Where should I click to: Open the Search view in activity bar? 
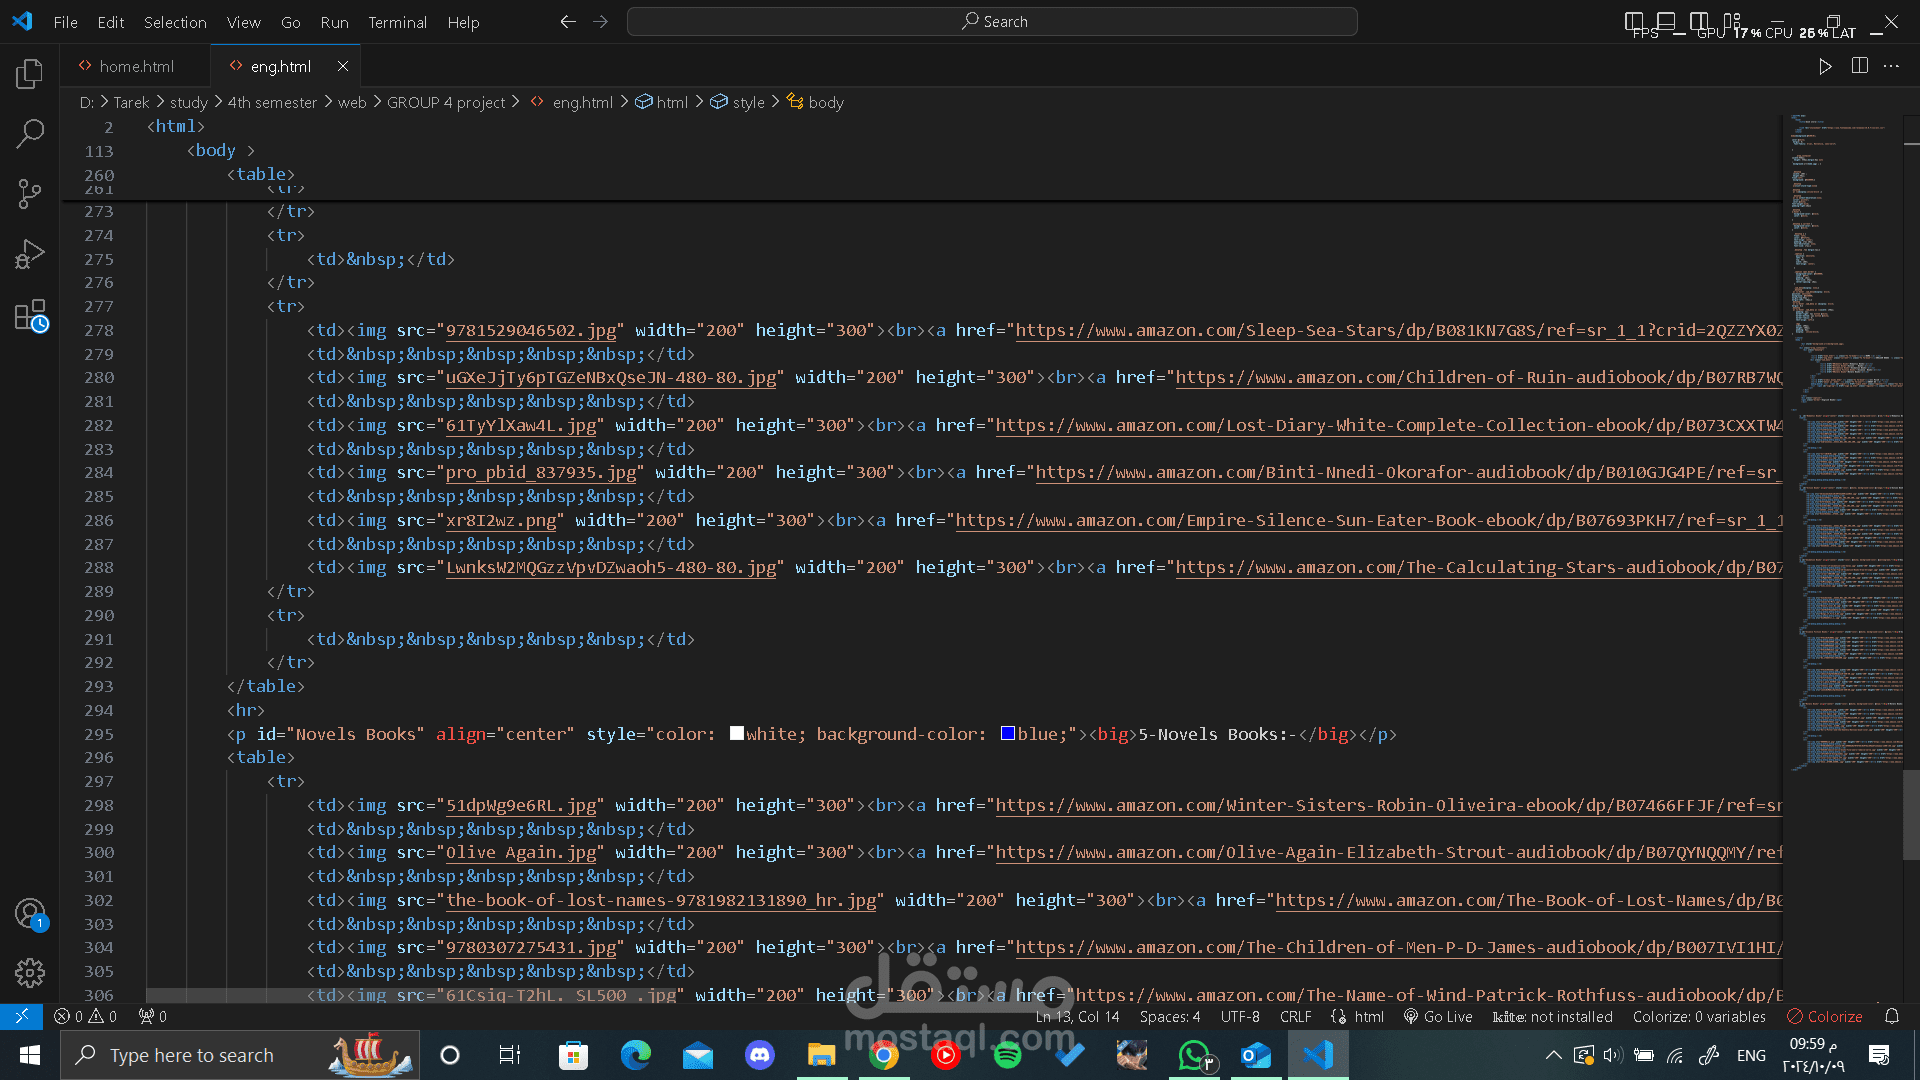(30, 133)
